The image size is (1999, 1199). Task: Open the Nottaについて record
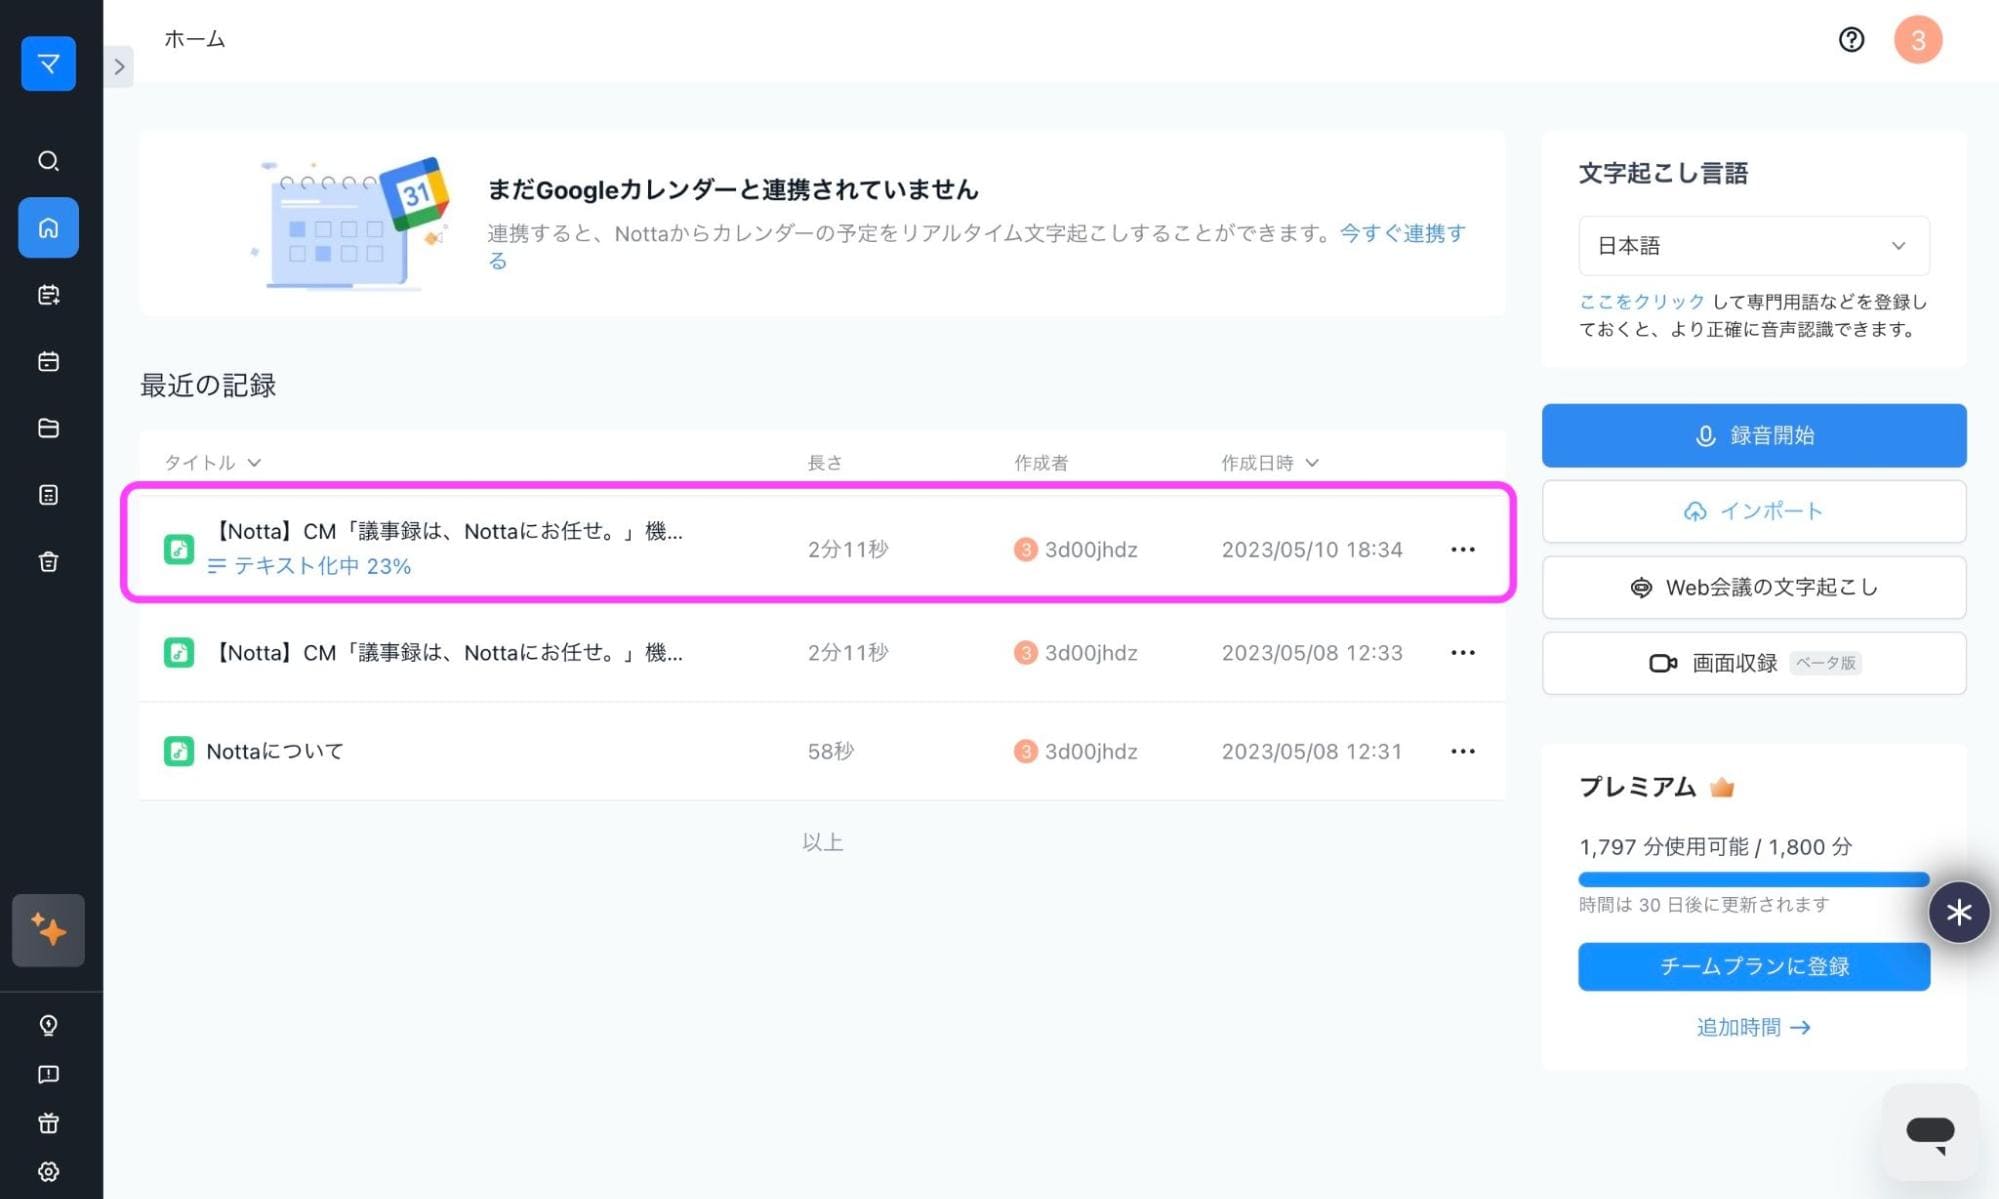(822, 751)
